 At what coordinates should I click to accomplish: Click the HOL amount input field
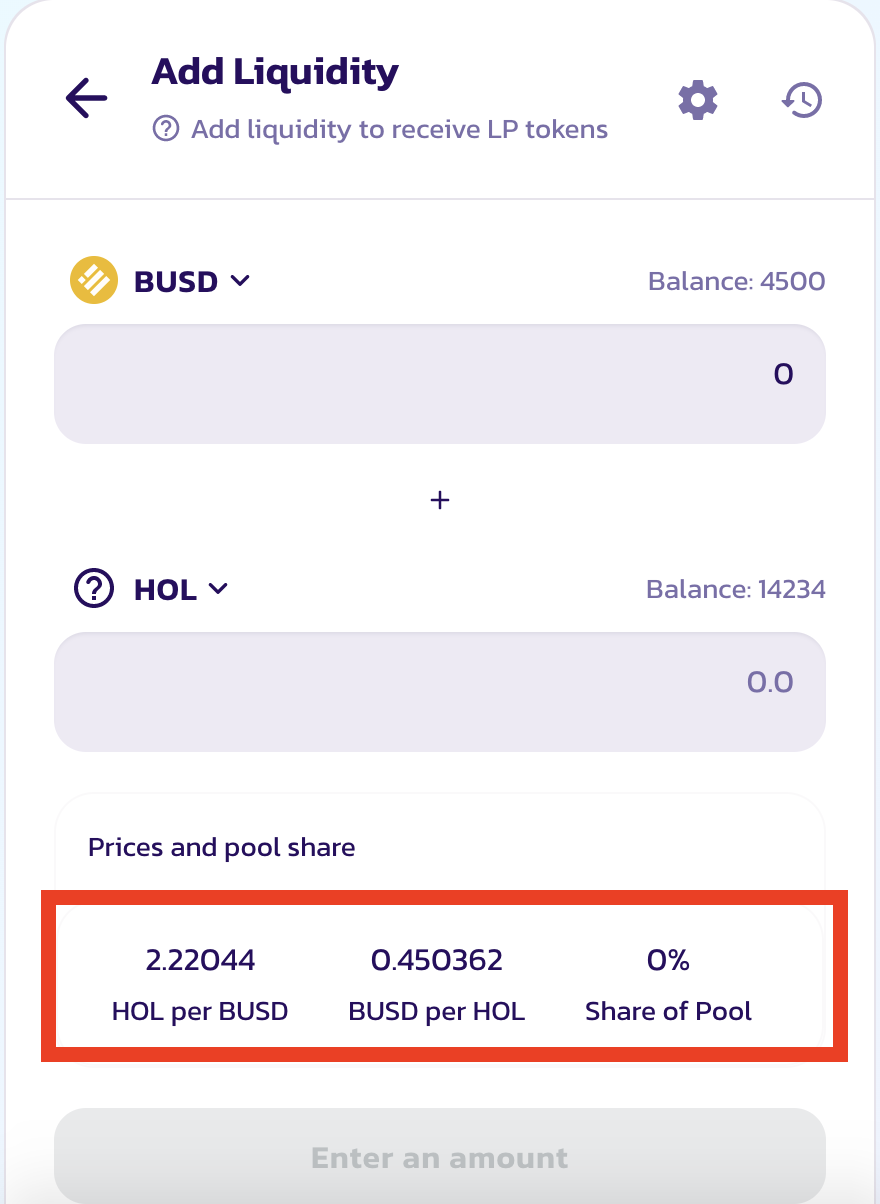439,691
